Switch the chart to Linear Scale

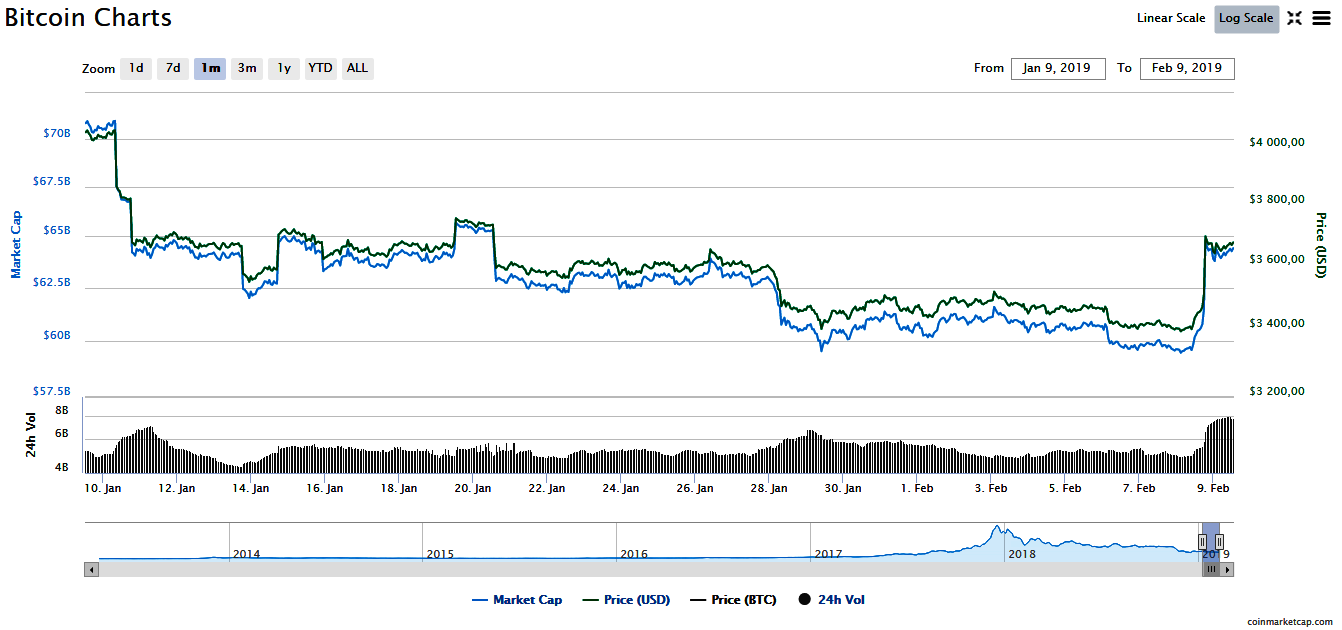coord(1170,18)
